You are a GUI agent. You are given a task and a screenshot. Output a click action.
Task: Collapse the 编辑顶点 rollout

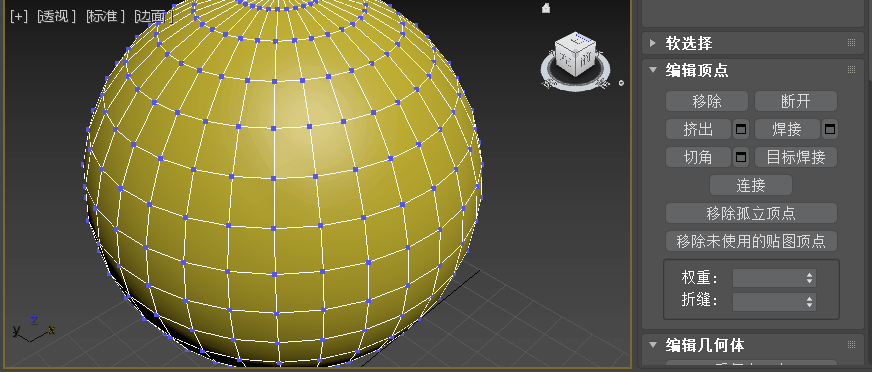coord(653,70)
